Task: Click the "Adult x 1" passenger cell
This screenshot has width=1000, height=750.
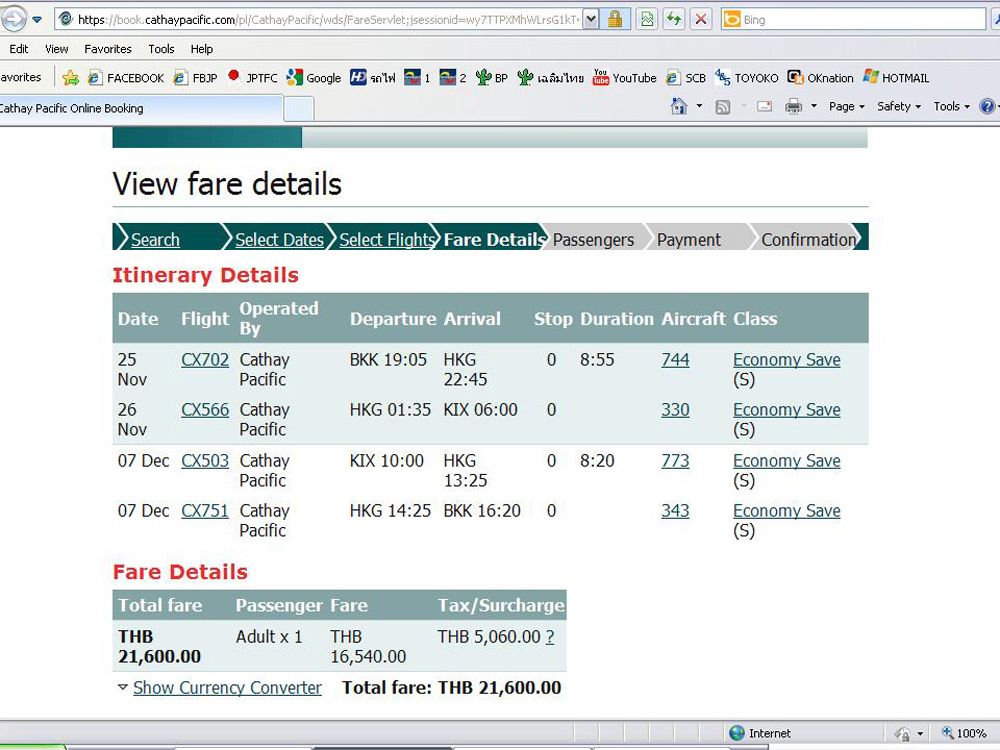Action: tap(269, 636)
